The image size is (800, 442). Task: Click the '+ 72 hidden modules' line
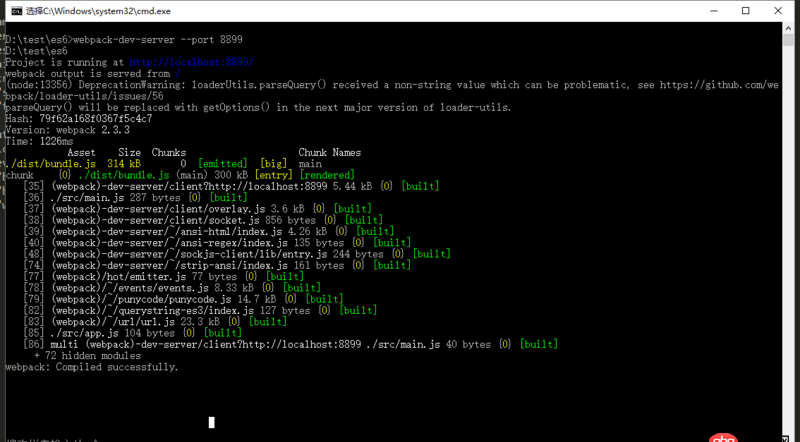click(87, 355)
